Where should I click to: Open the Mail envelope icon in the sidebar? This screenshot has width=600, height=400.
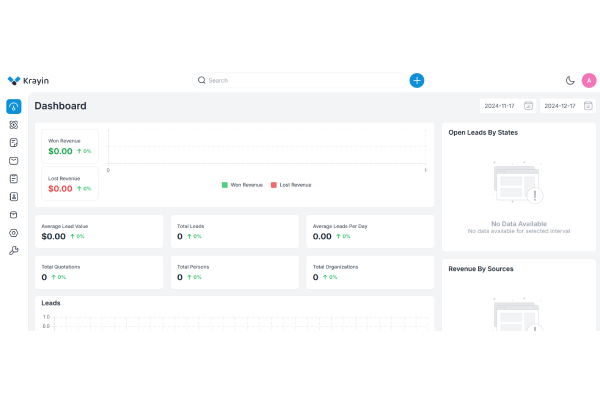pyautogui.click(x=14, y=161)
